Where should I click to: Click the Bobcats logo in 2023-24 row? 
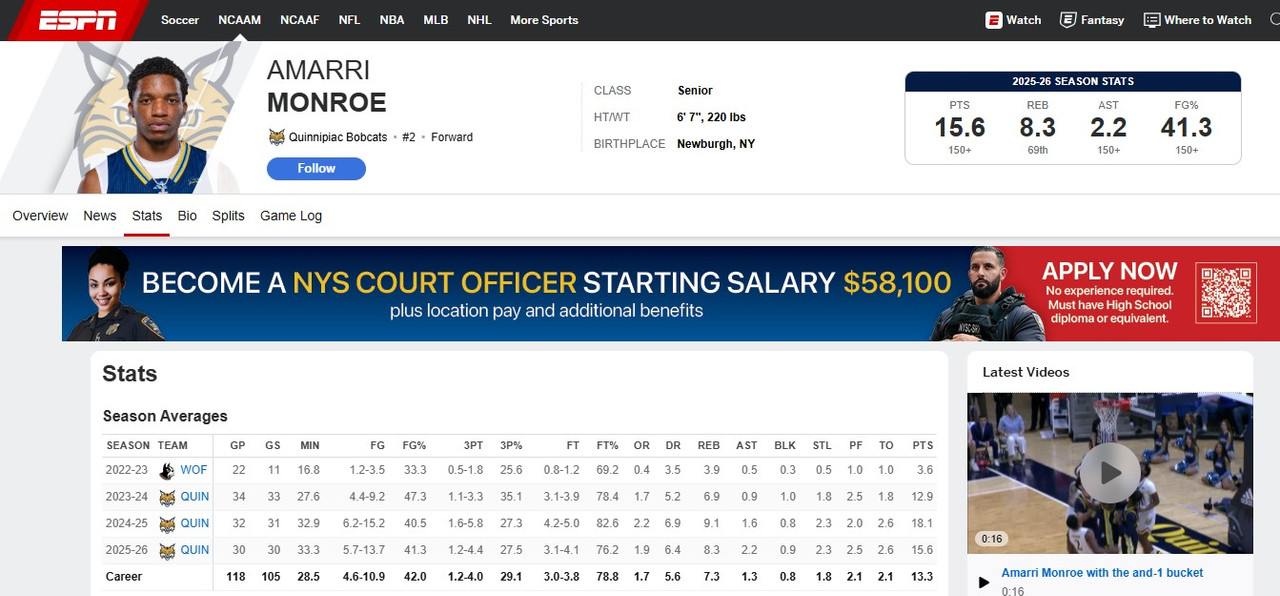pyautogui.click(x=167, y=497)
